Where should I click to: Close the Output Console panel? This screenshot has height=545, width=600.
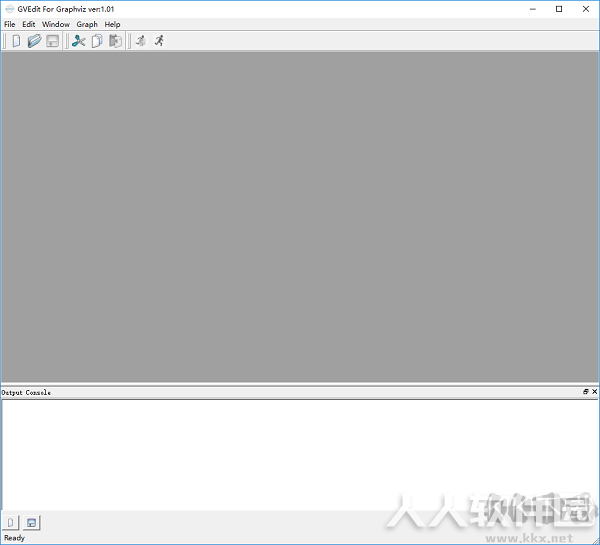coord(594,392)
